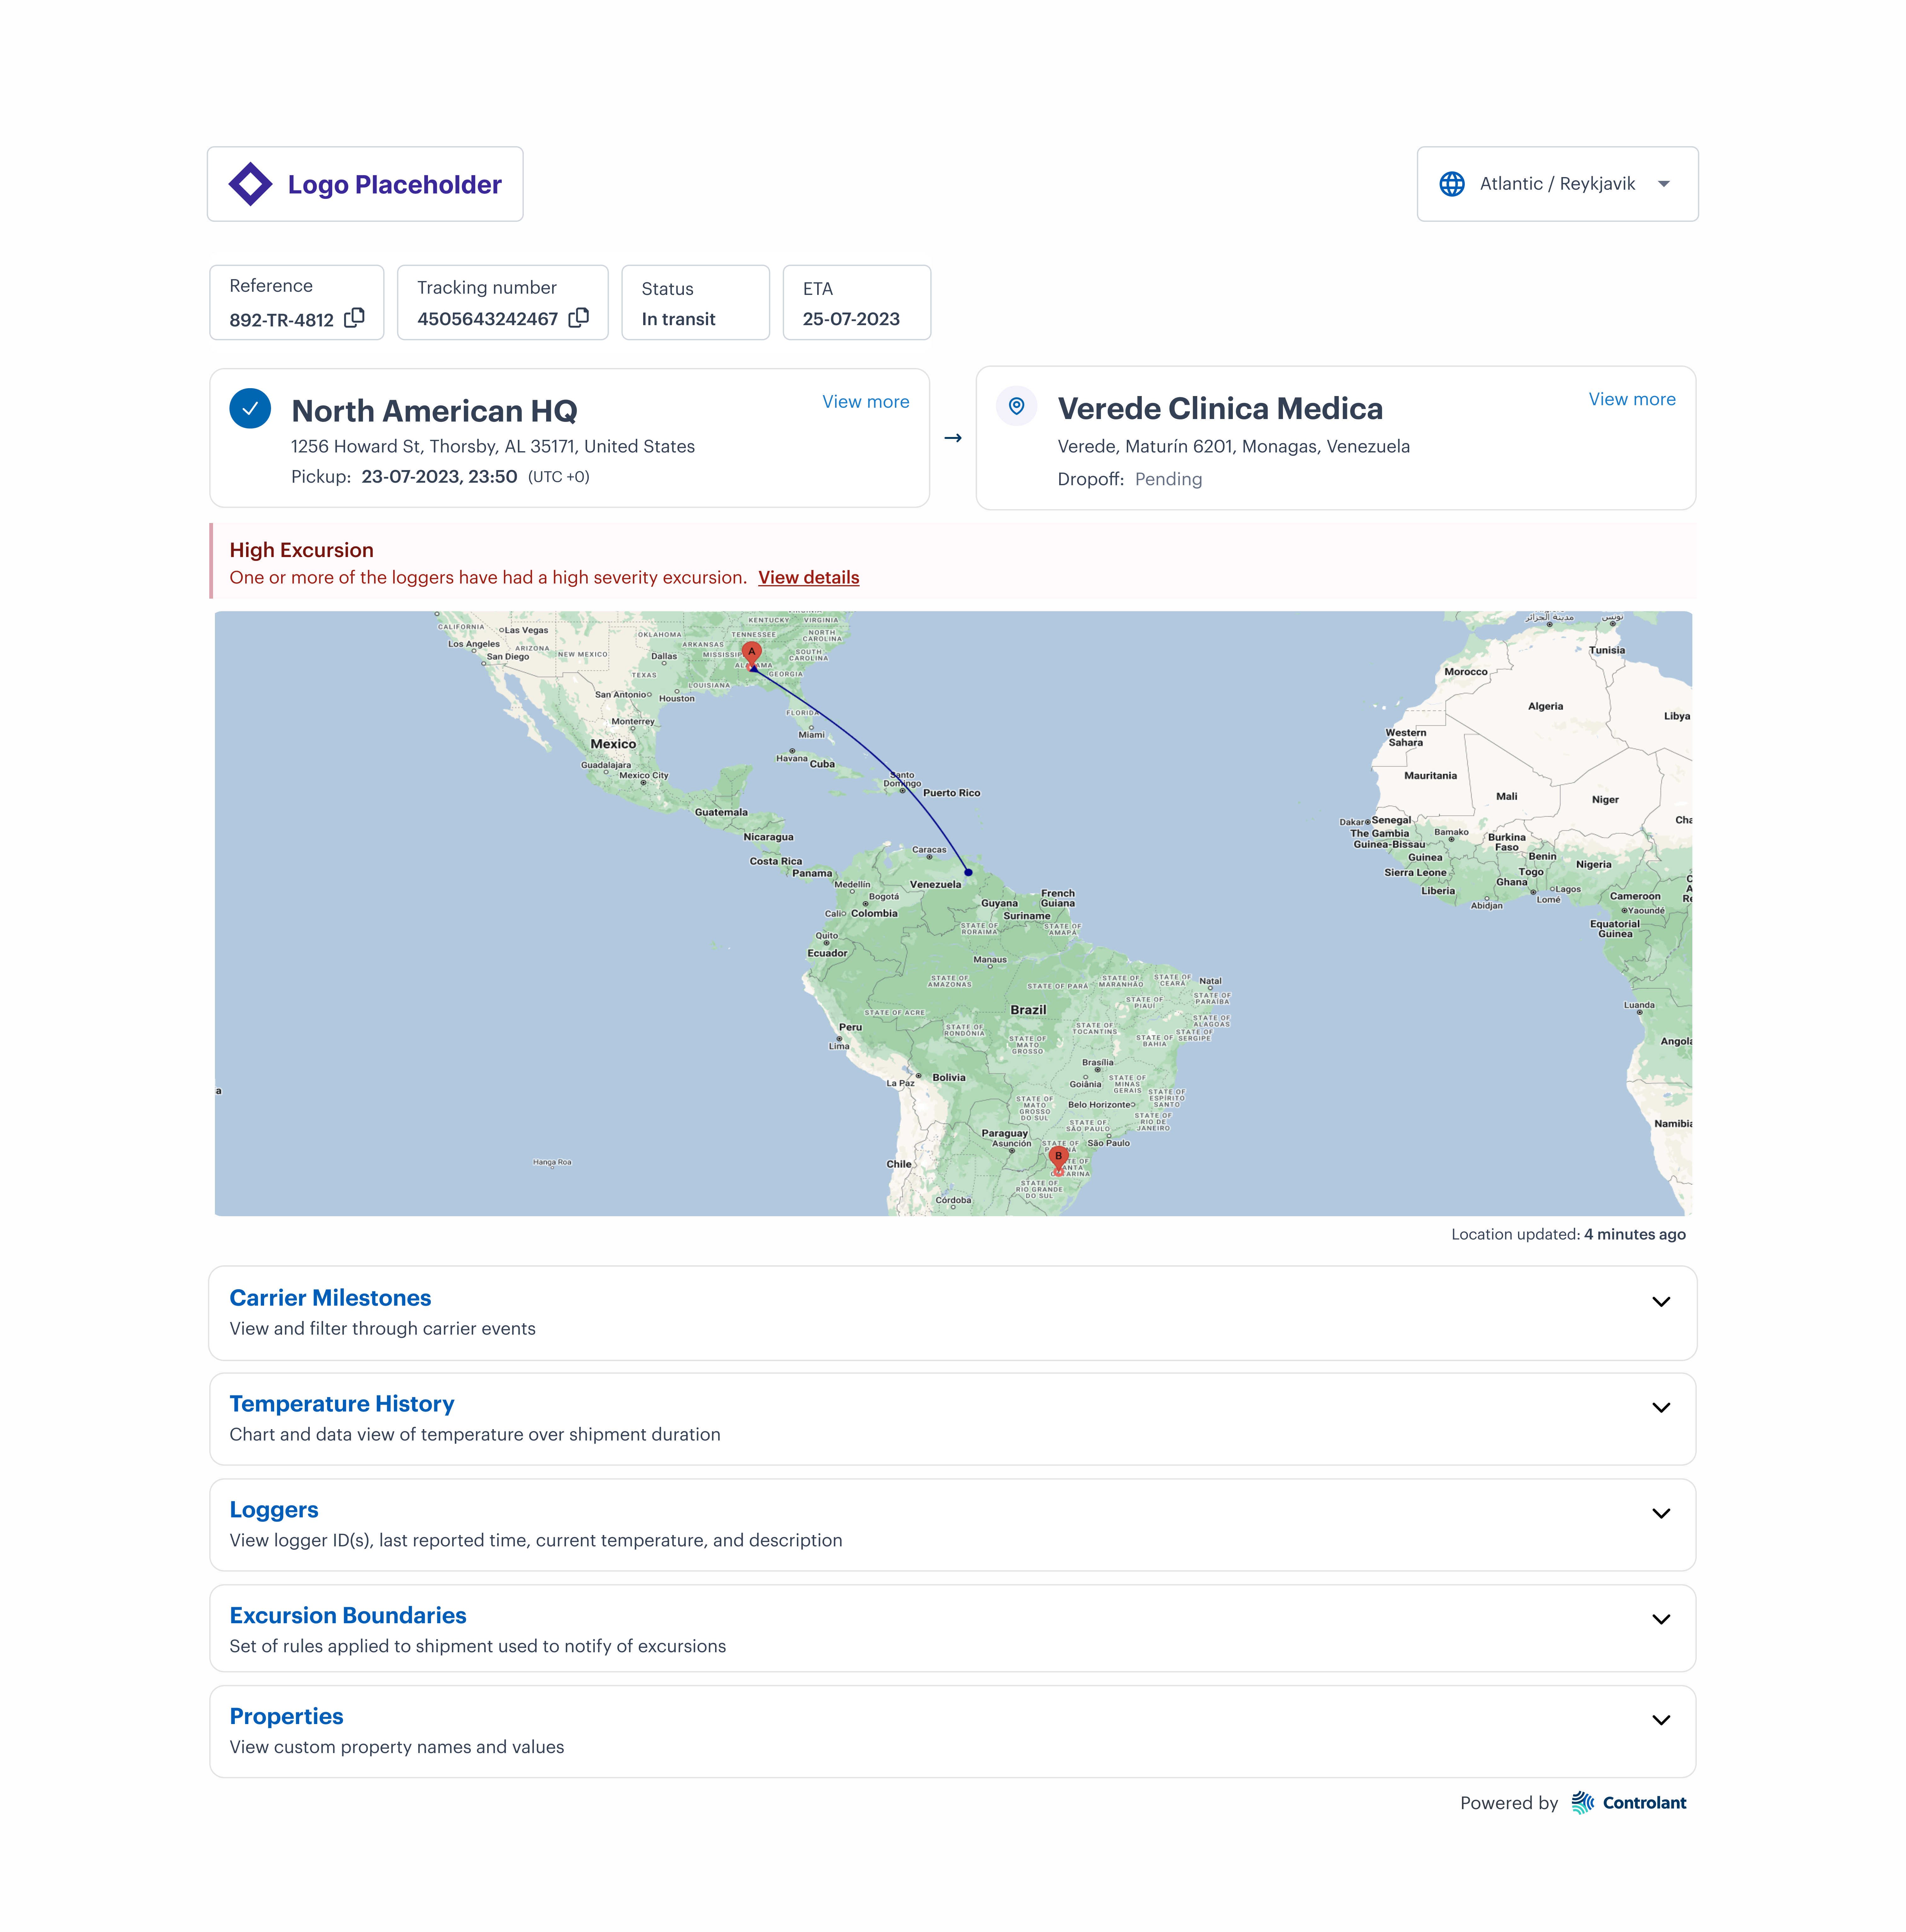Click the timezone dropdown caret arrow
Viewport: 1906px width, 1932px height.
[x=1664, y=184]
